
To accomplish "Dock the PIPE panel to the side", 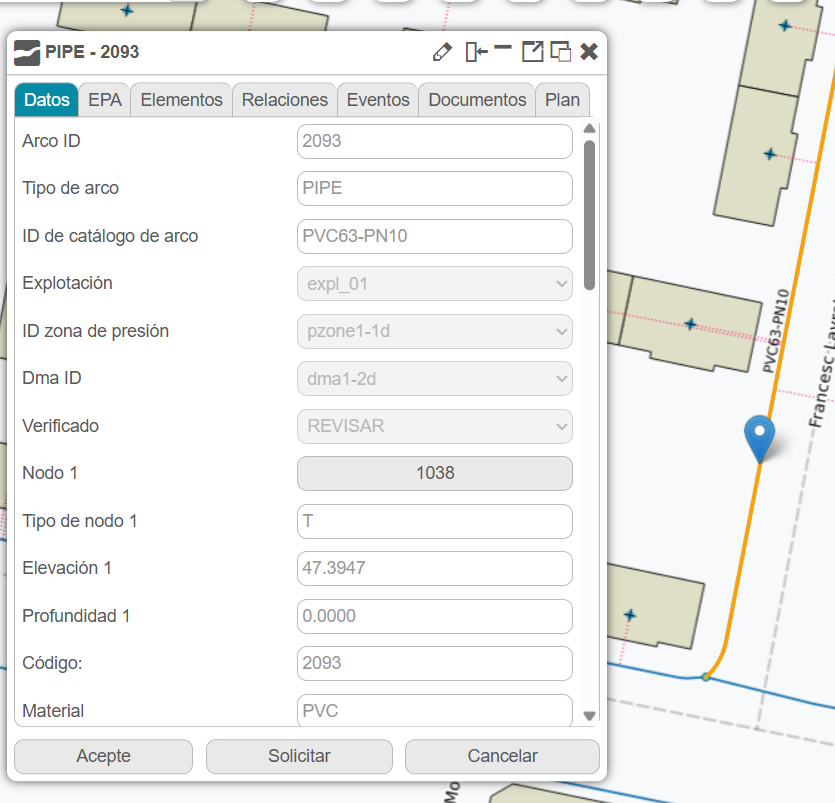I will click(476, 52).
